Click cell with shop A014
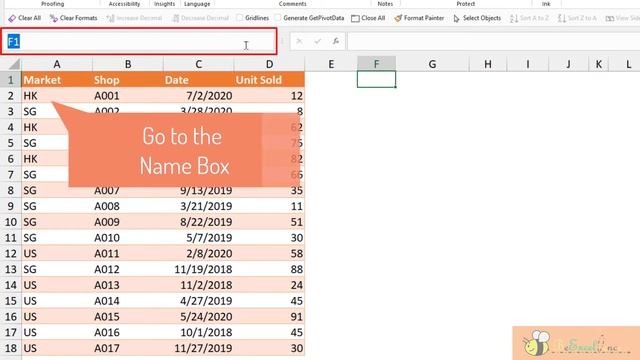The image size is (640, 360). 128,301
